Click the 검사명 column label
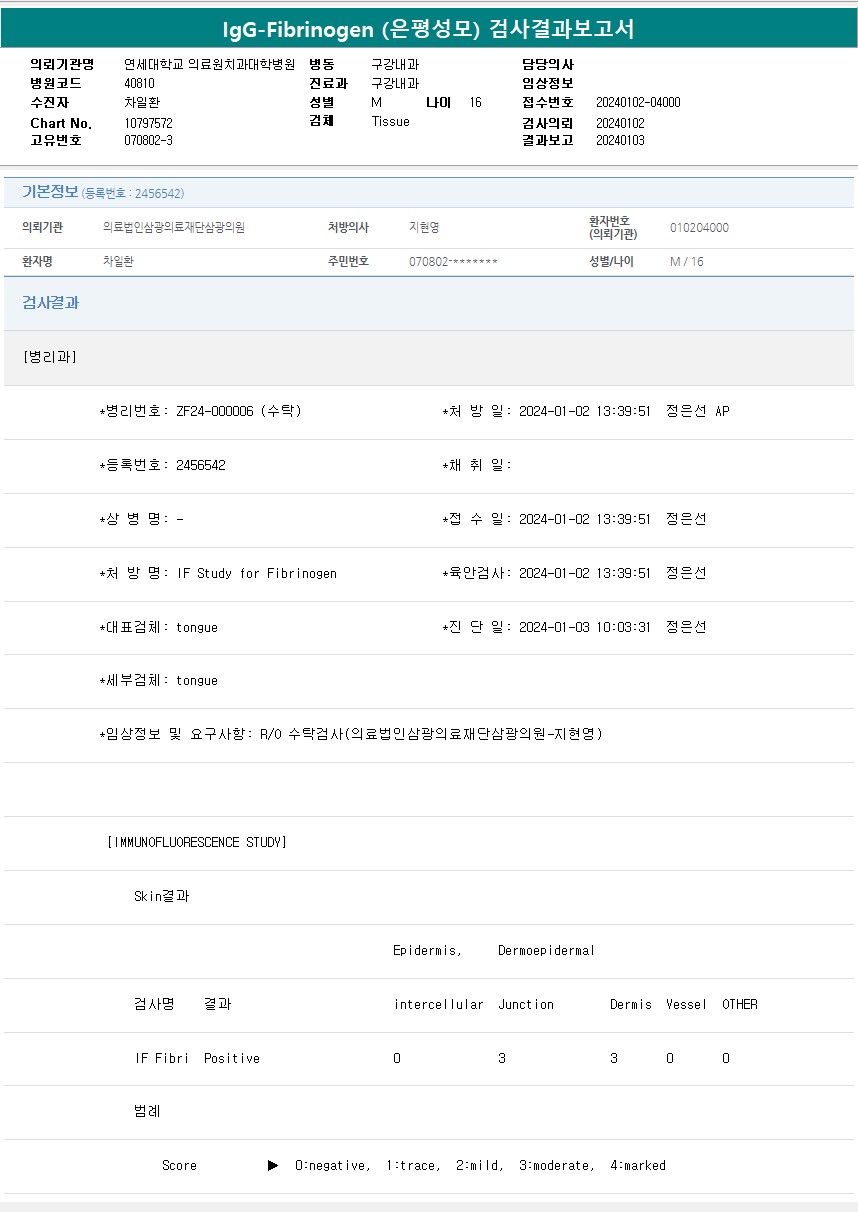Image resolution: width=858 pixels, height=1212 pixels. coord(155,1004)
